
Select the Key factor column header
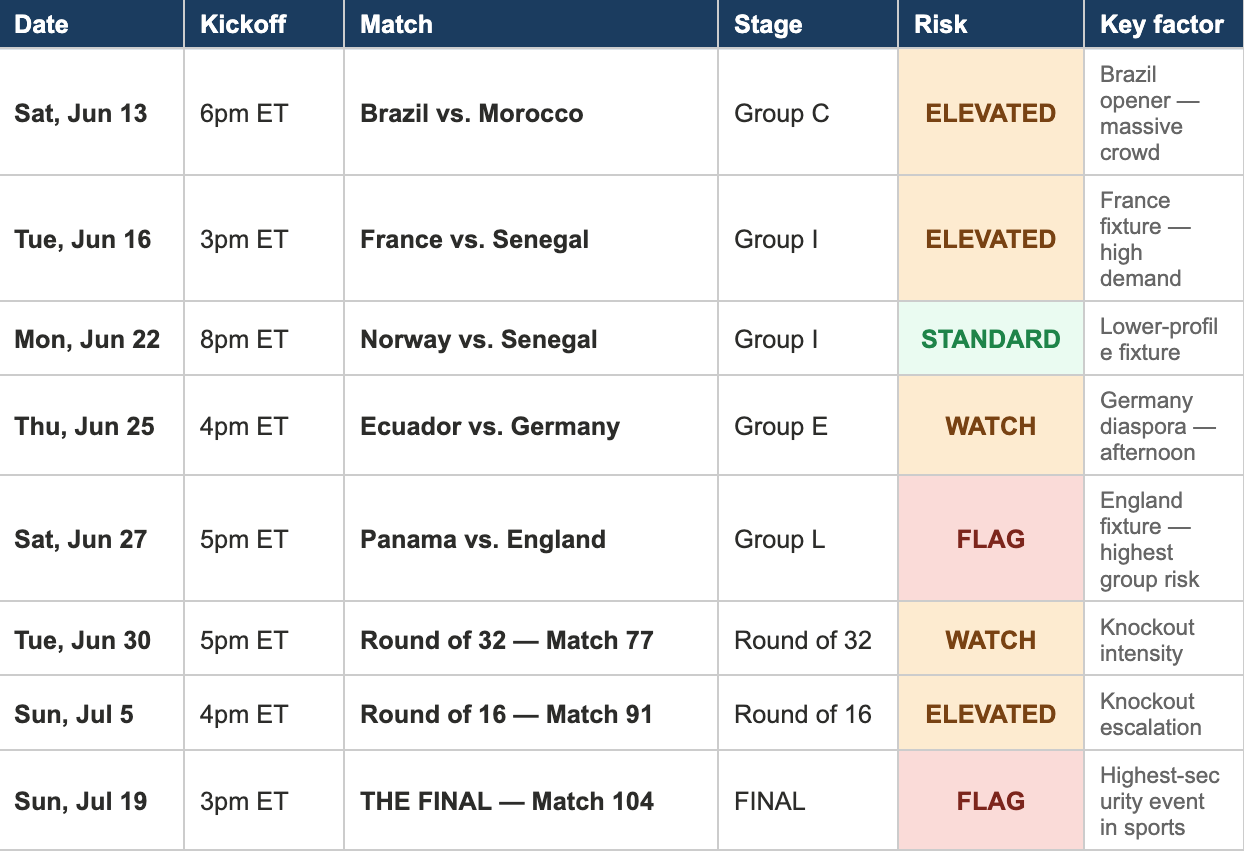1164,24
